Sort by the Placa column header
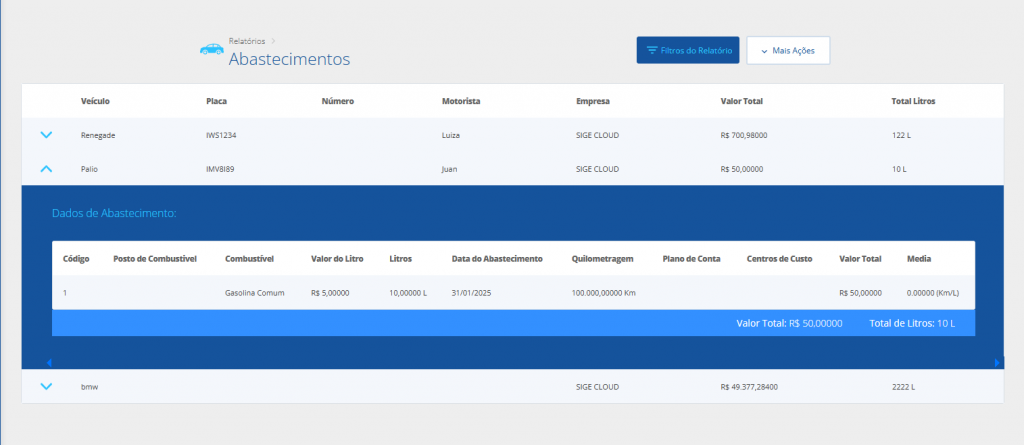Image resolution: width=1024 pixels, height=445 pixels. pyautogui.click(x=217, y=101)
